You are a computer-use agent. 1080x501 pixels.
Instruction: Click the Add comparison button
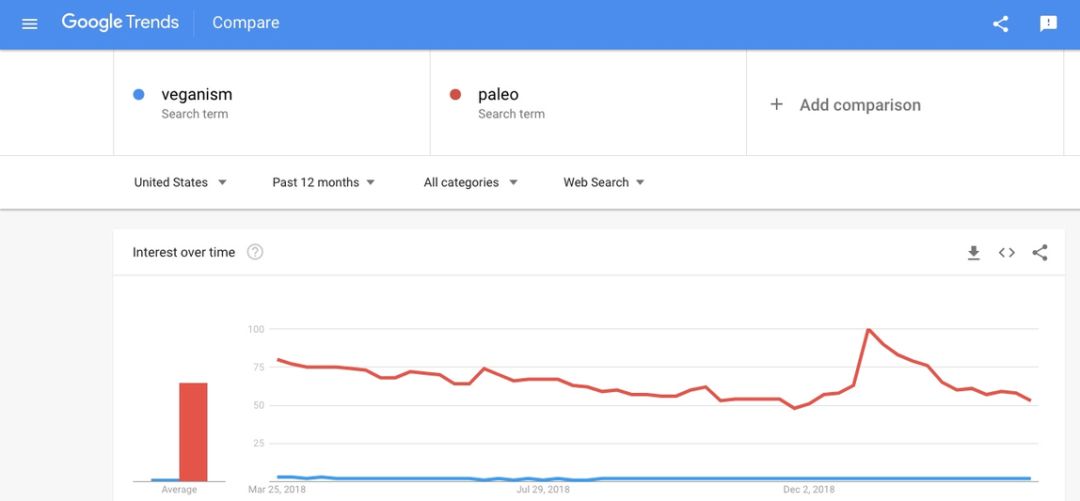(860, 105)
